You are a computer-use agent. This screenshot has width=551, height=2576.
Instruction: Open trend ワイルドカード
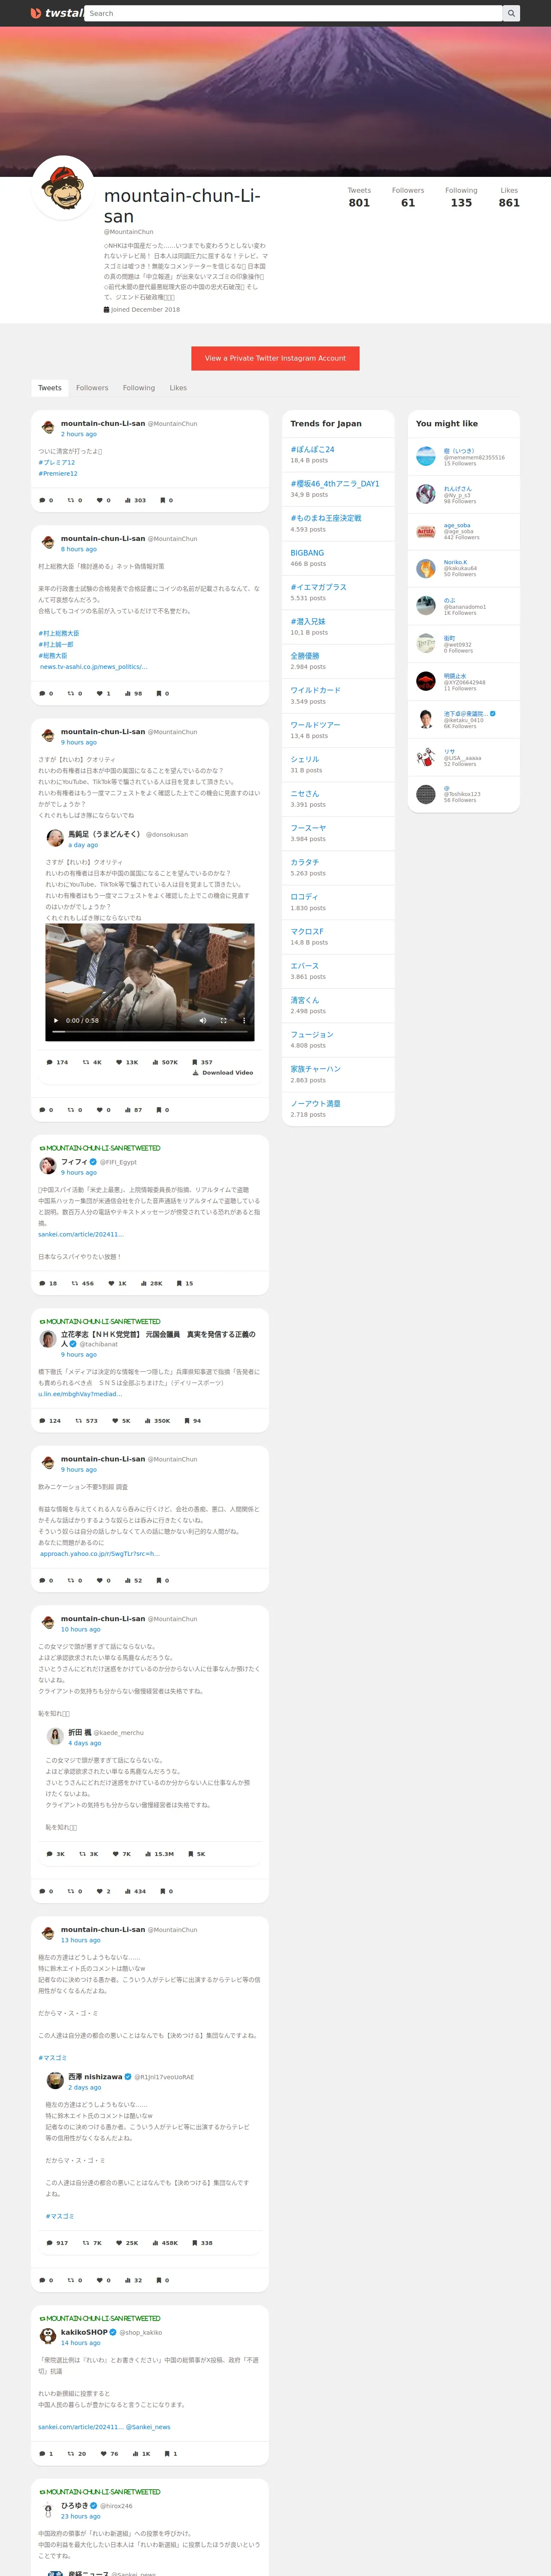(315, 691)
